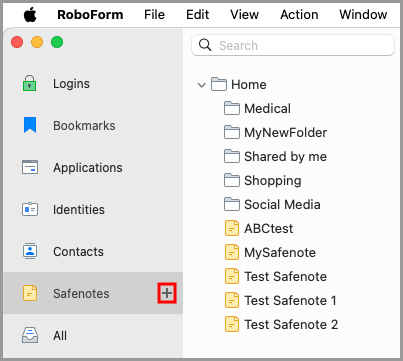The height and width of the screenshot is (361, 403).
Task: Open the RoboForm app menu
Action: pos(90,15)
